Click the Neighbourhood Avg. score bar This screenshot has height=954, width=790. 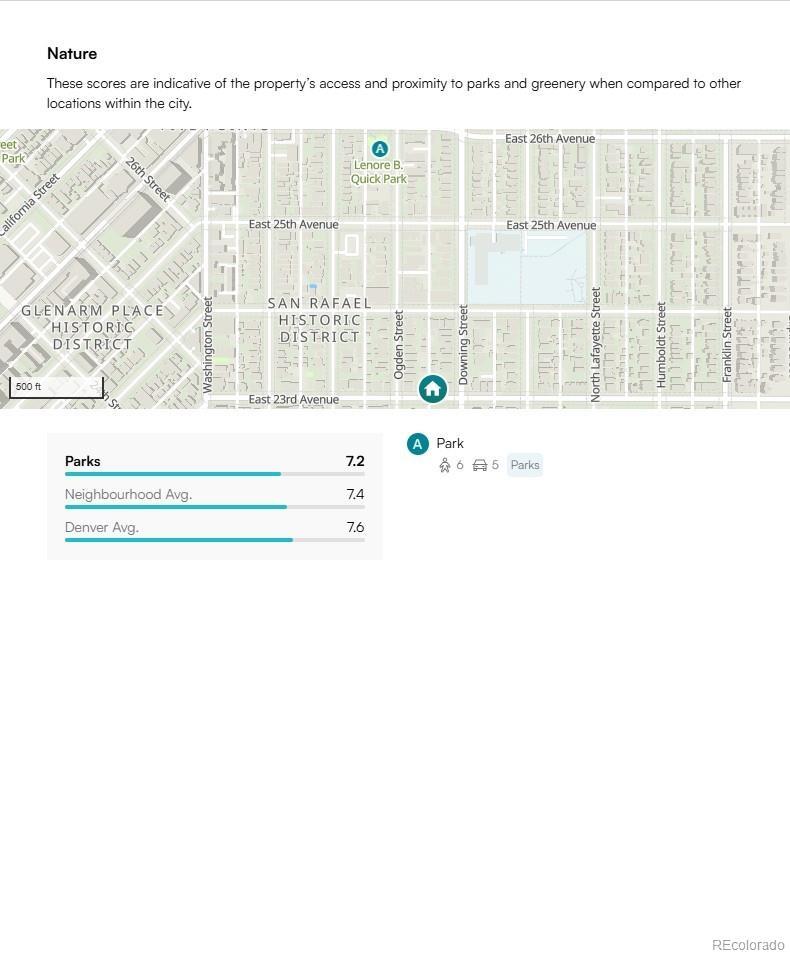point(214,507)
